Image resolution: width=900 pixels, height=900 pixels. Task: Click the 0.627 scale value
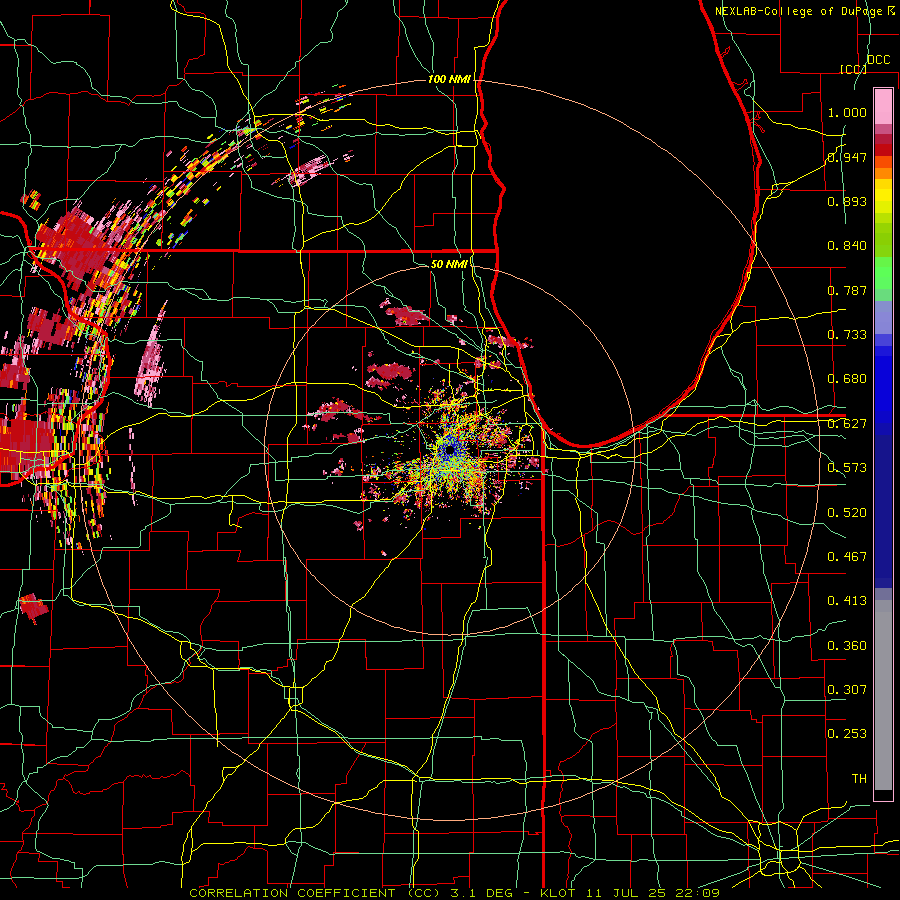[x=847, y=424]
